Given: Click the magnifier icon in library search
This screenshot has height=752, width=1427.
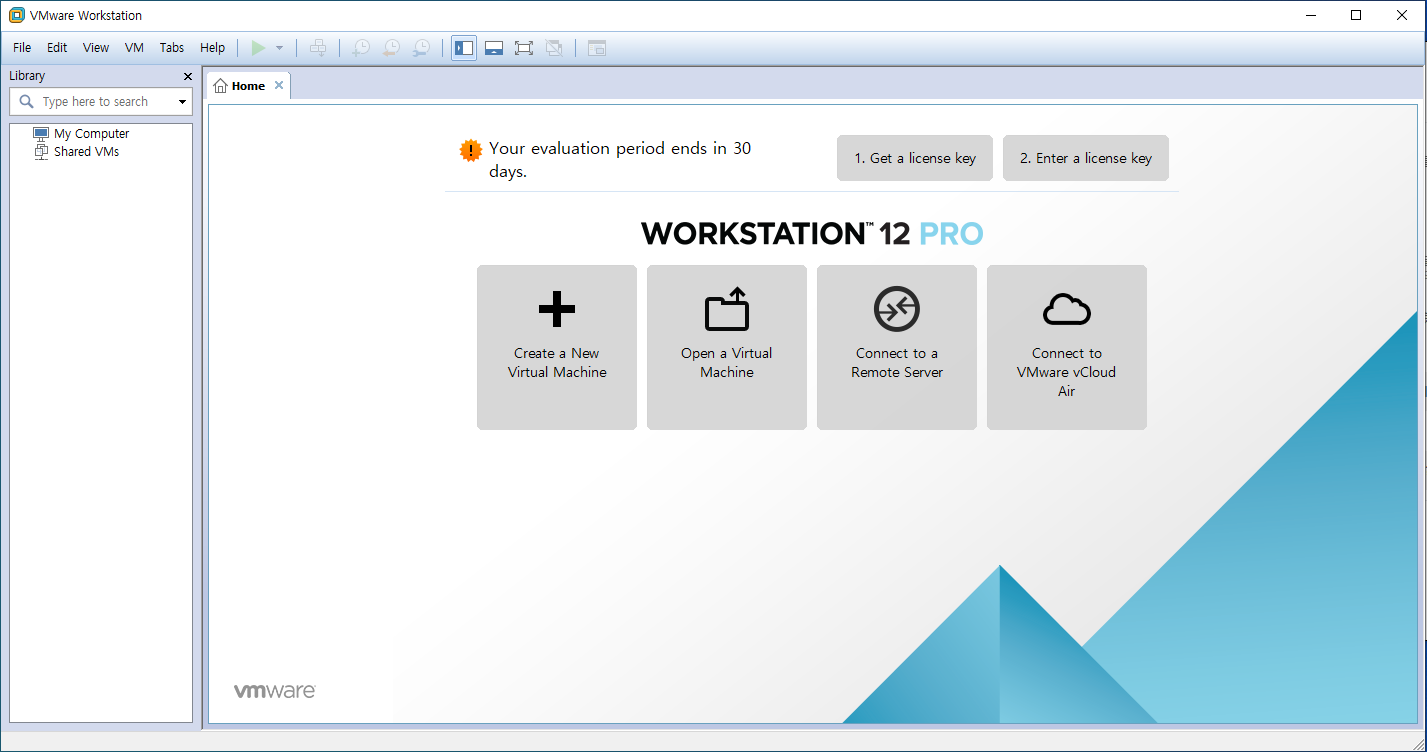Looking at the screenshot, I should (x=26, y=101).
